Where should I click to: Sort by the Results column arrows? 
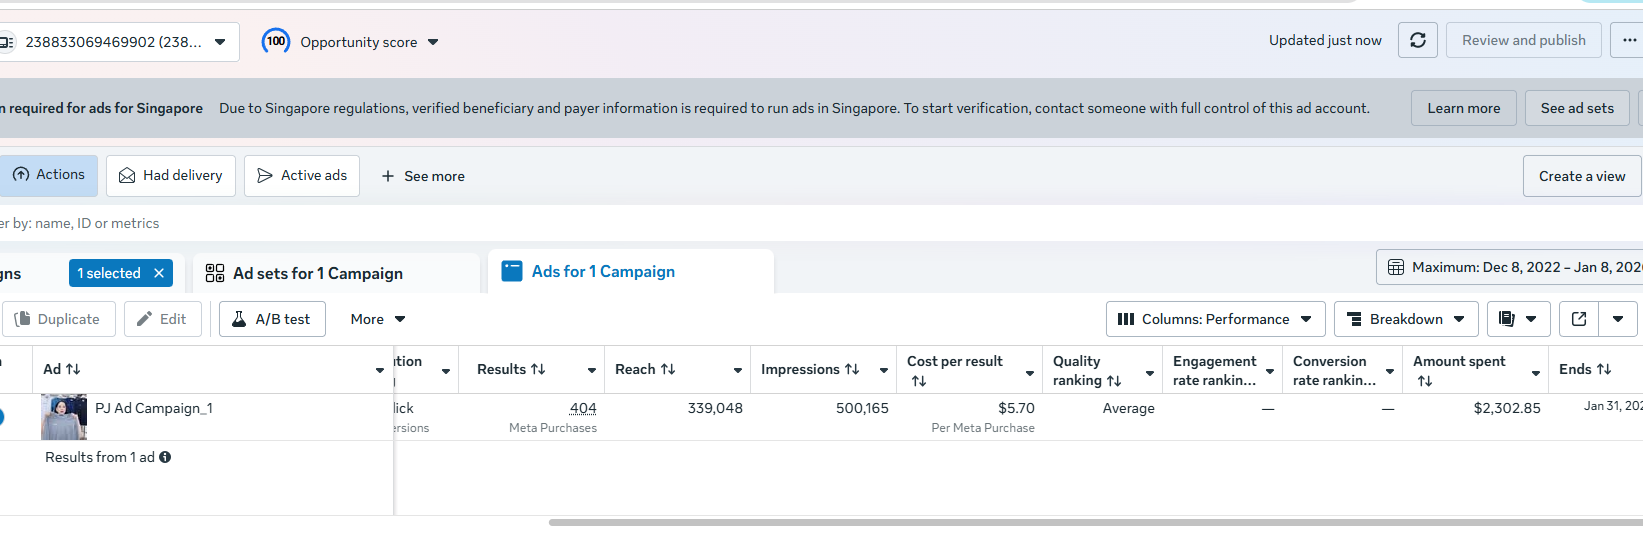click(538, 369)
